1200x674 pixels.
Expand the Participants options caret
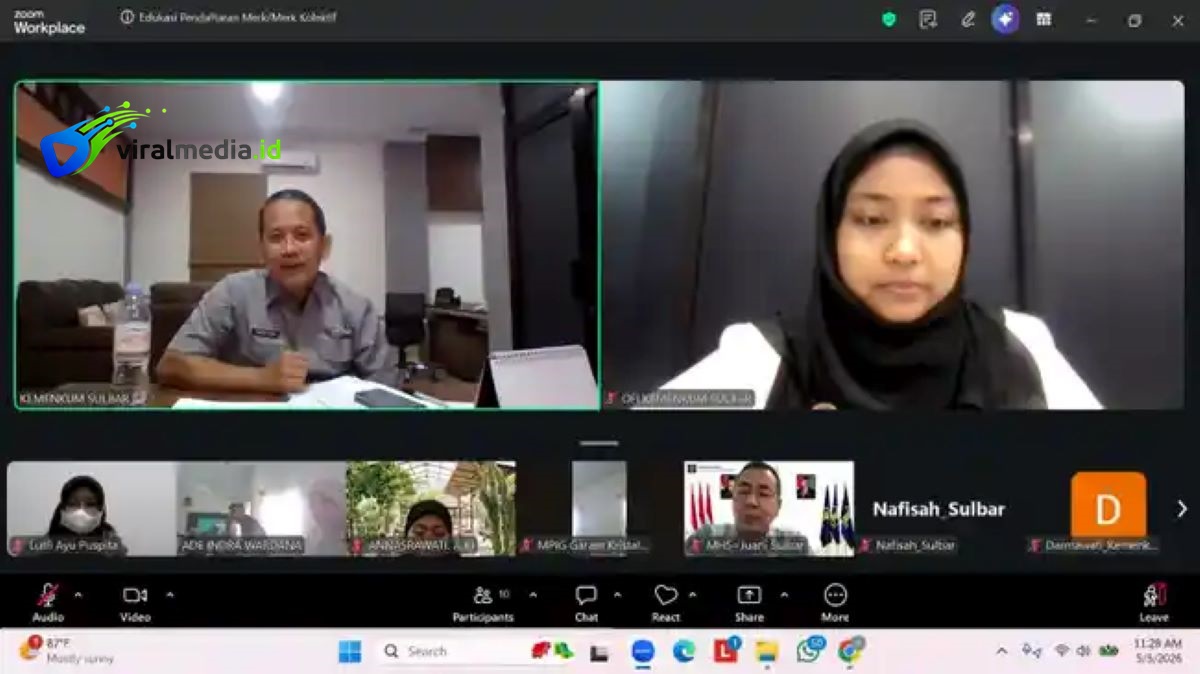[x=532, y=595]
